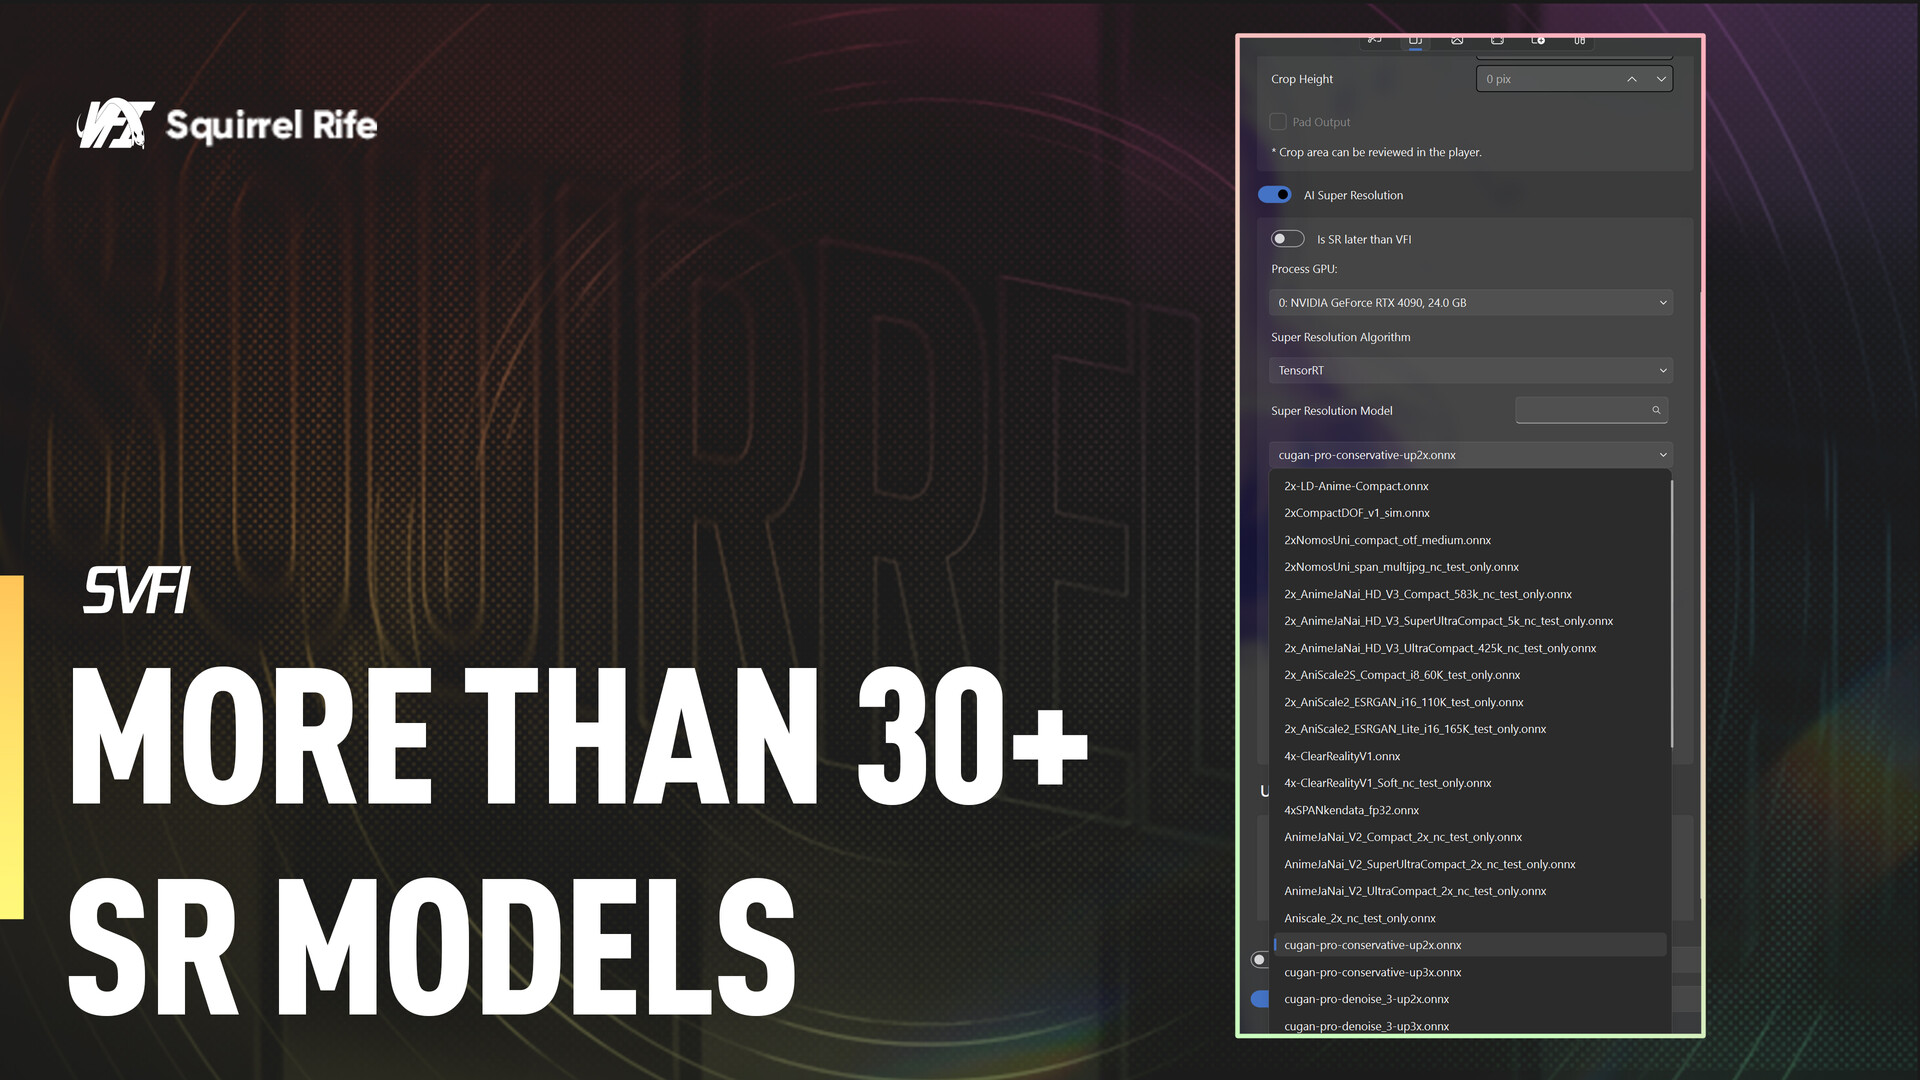Click the Super Resolution Model search field
1920x1080 pixels.
coord(1582,410)
